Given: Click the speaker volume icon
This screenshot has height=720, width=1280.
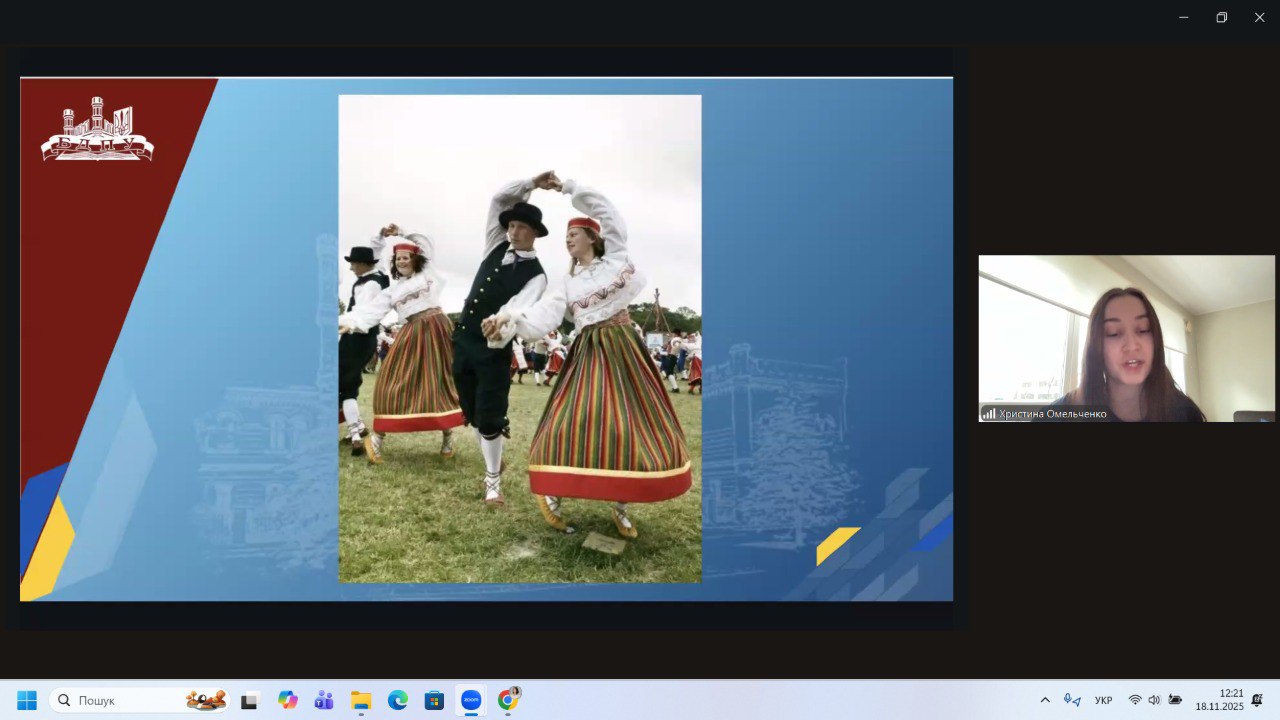Looking at the screenshot, I should [x=1154, y=700].
